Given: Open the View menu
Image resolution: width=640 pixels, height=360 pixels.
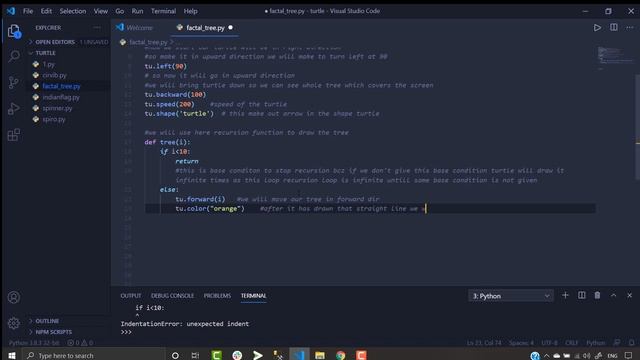Looking at the screenshot, I should click(100, 11).
